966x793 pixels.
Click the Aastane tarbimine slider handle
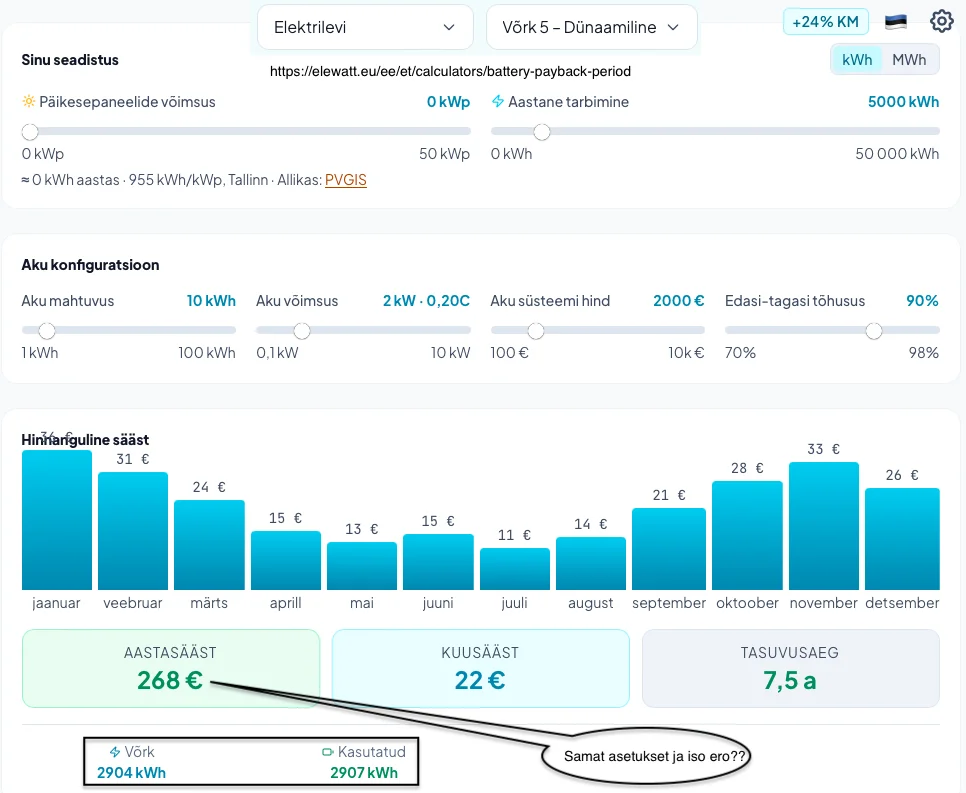[x=542, y=131]
